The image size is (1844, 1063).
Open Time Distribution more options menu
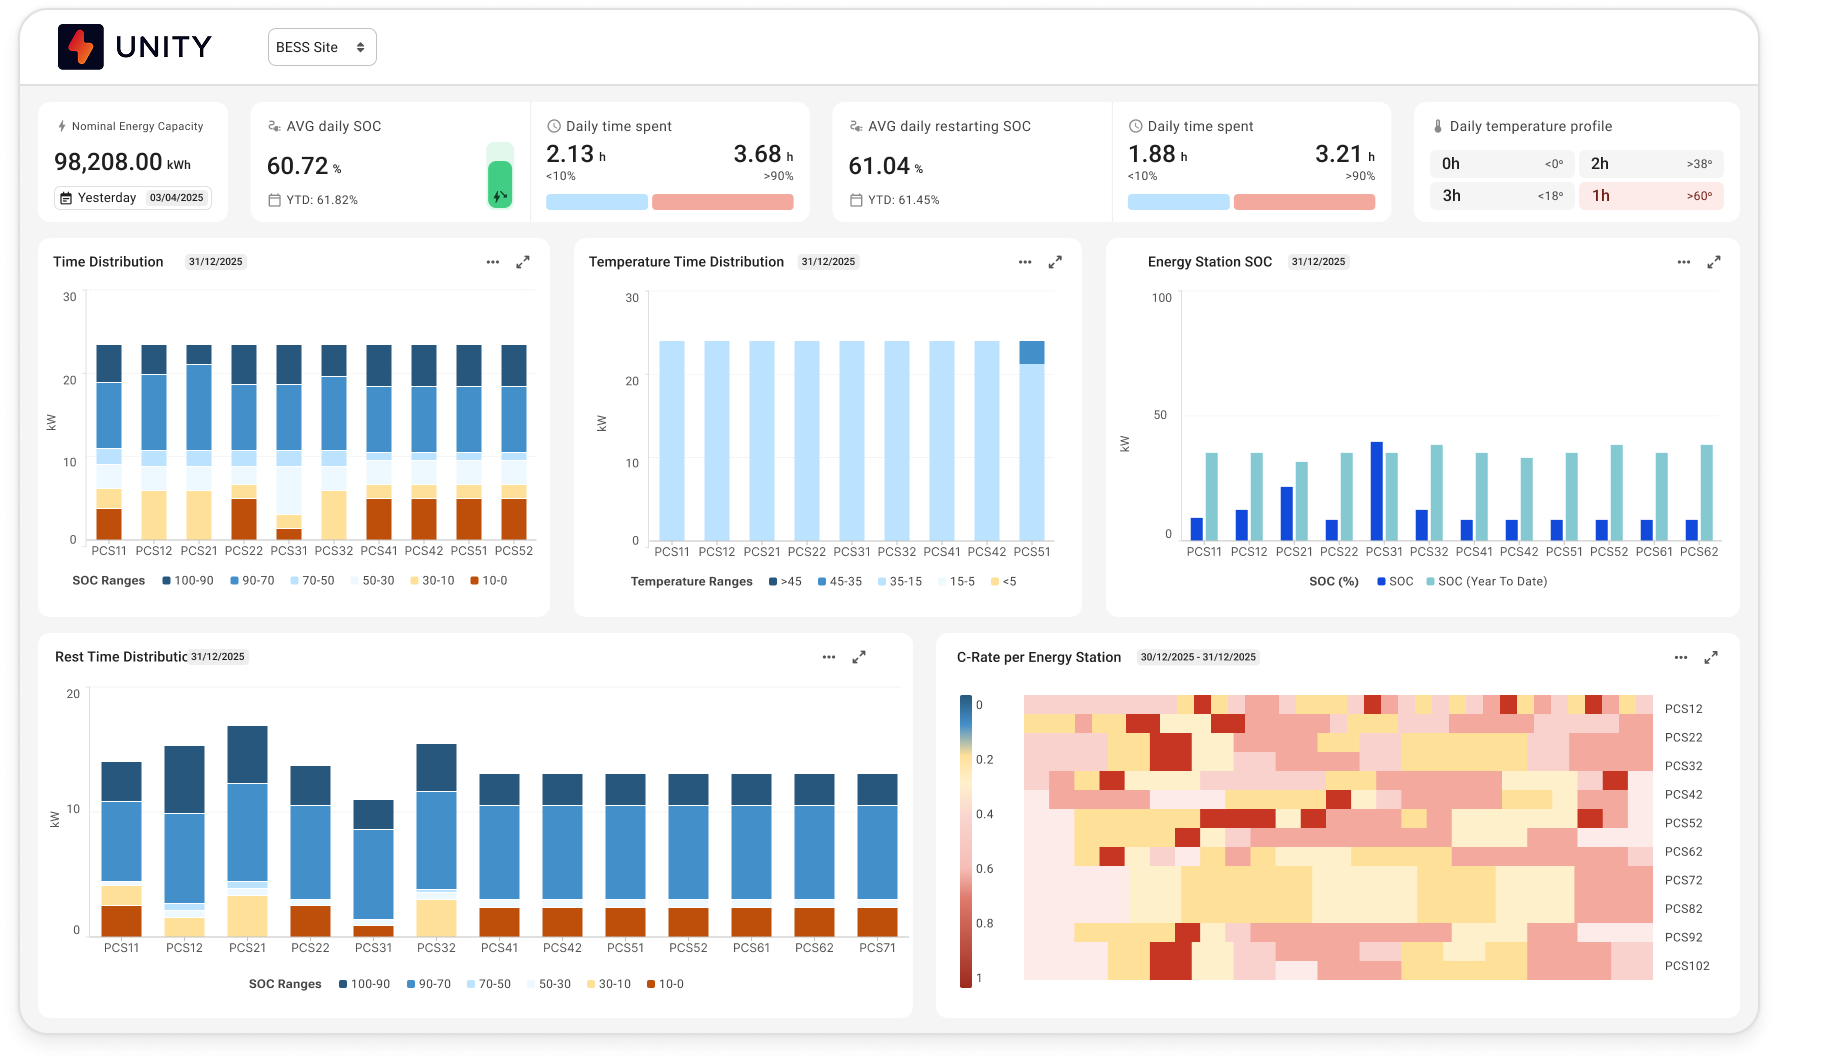click(493, 262)
